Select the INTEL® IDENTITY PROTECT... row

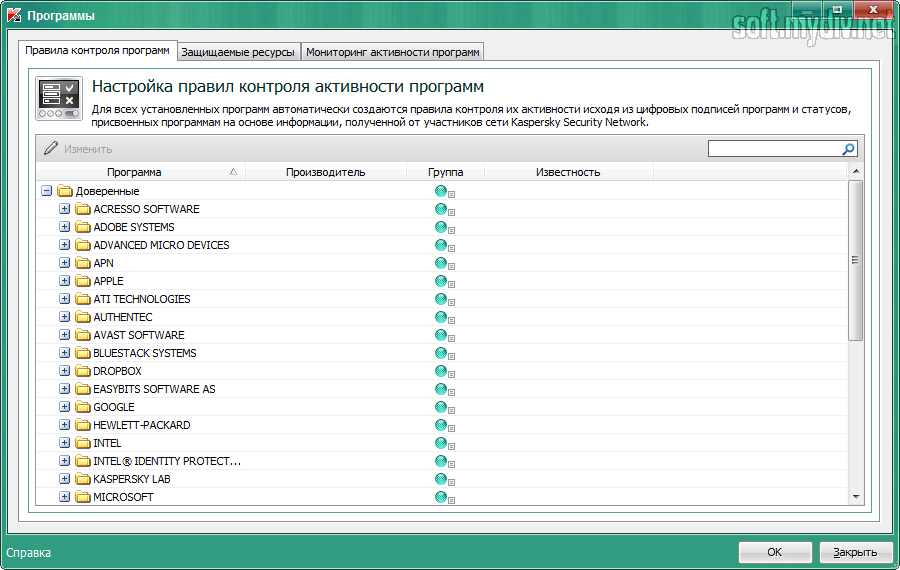coord(442,461)
